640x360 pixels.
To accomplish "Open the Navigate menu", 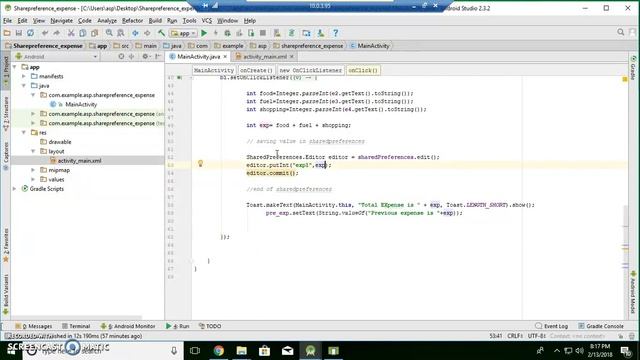I will [62, 20].
